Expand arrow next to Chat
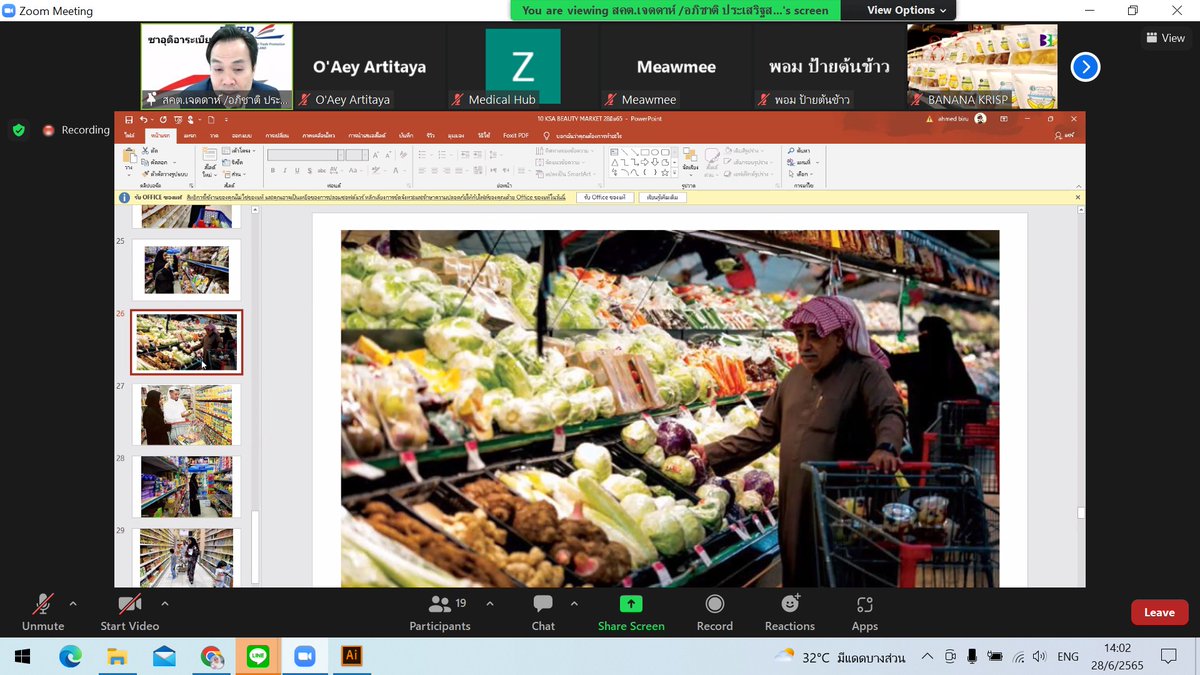Viewport: 1200px width, 675px height. 574,603
